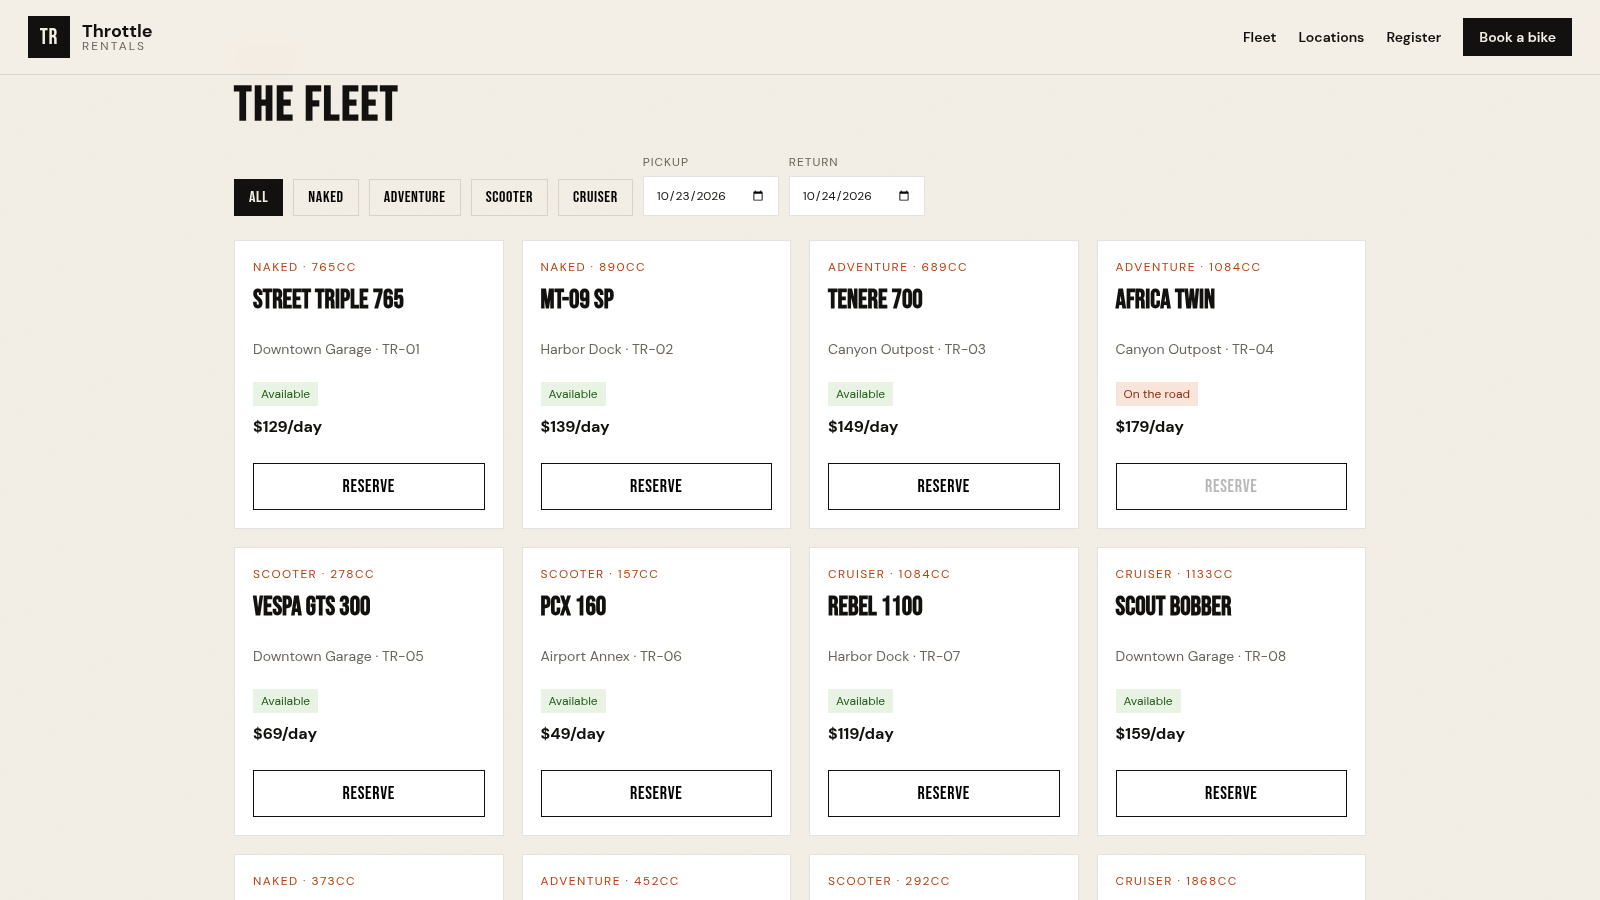Select the ALL filter tab
Viewport: 1600px width, 900px height.
tap(258, 197)
